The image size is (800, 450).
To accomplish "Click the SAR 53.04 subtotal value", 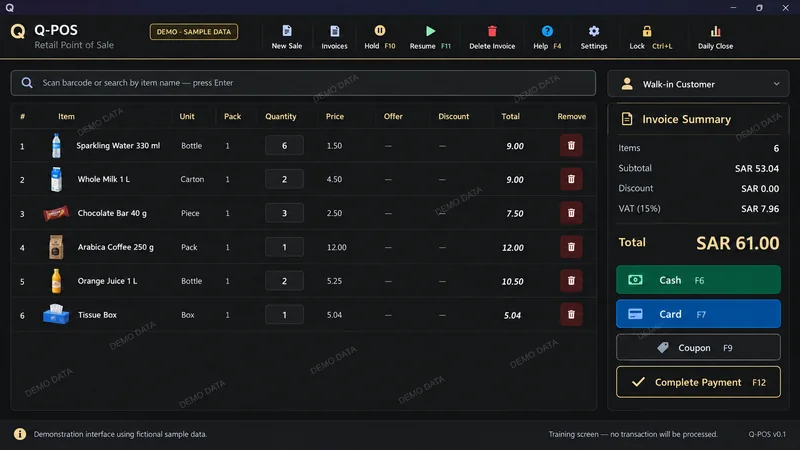I will coord(757,168).
